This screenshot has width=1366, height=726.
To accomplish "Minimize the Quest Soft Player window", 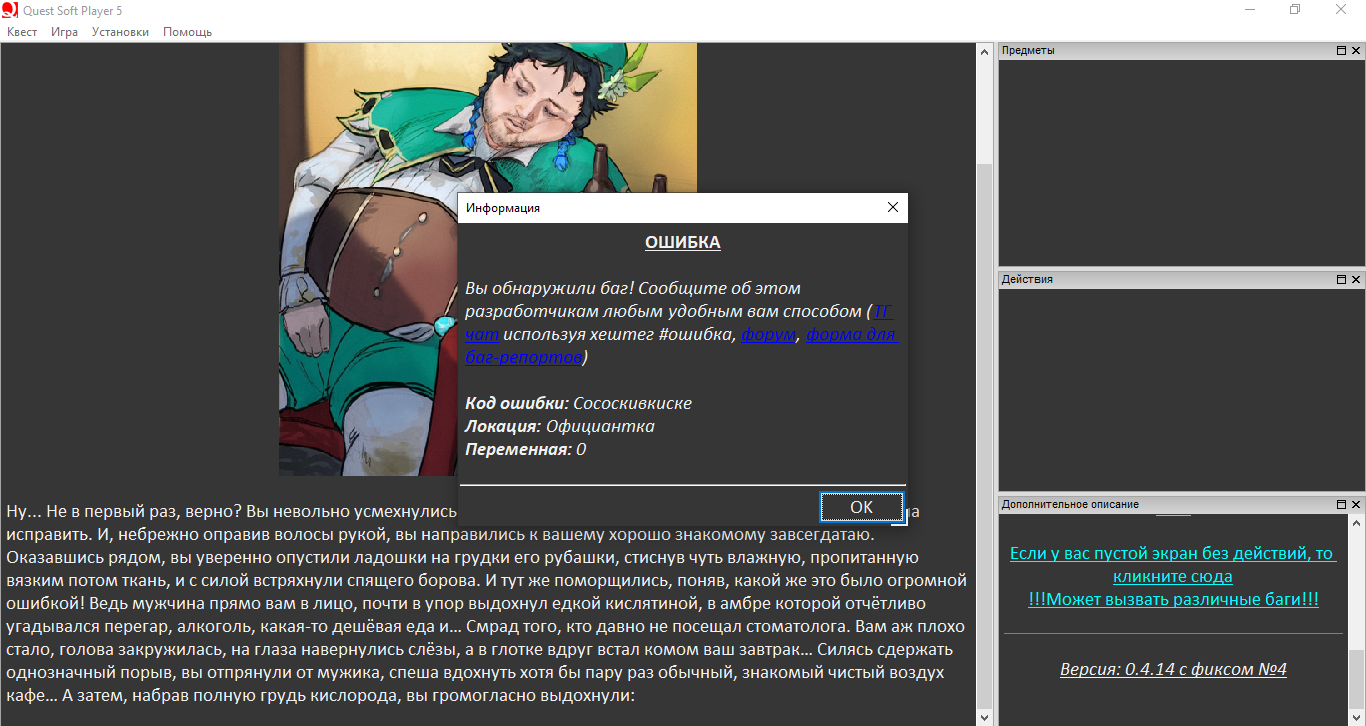I will pos(1250,10).
